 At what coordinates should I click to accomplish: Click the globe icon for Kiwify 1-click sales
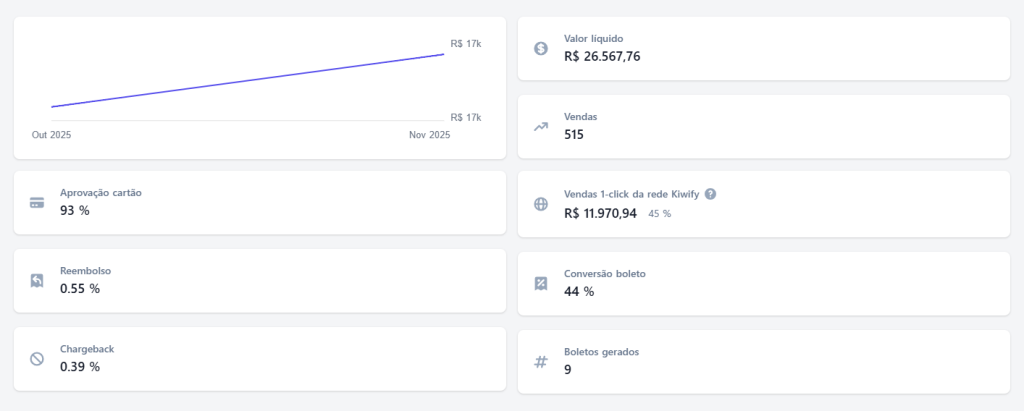coord(541,204)
